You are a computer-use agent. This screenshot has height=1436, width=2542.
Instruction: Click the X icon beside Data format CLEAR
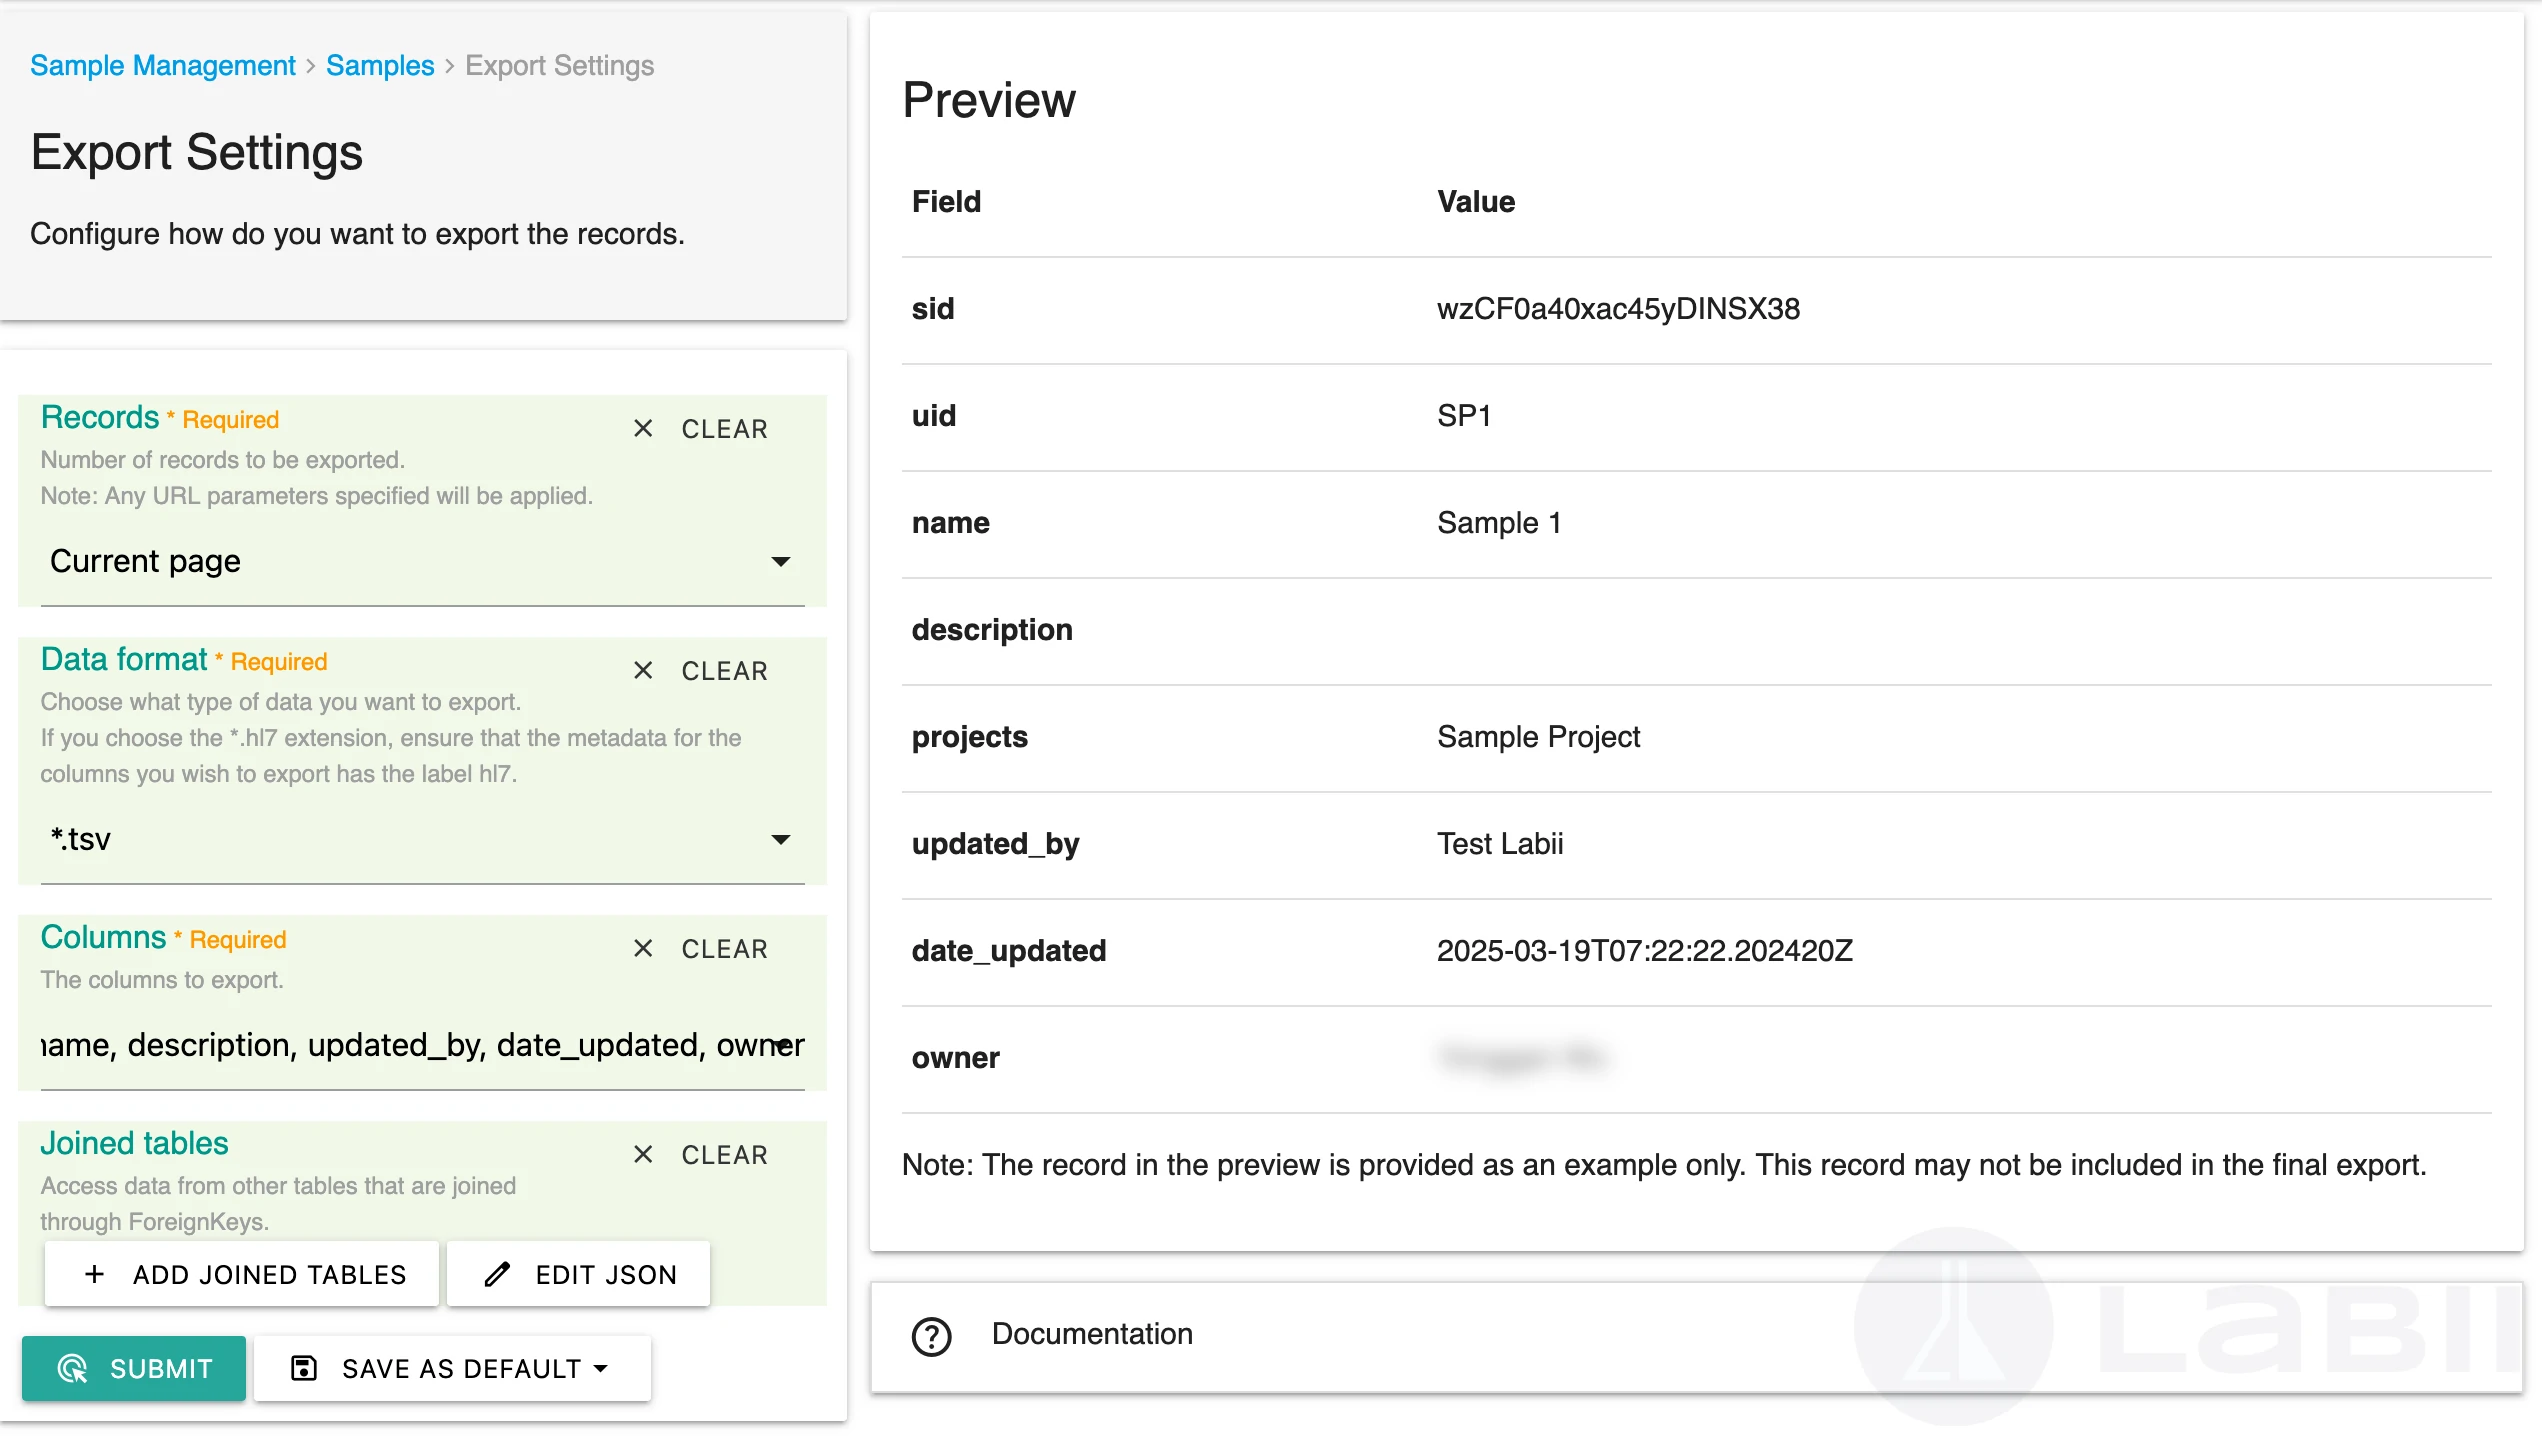click(x=643, y=671)
